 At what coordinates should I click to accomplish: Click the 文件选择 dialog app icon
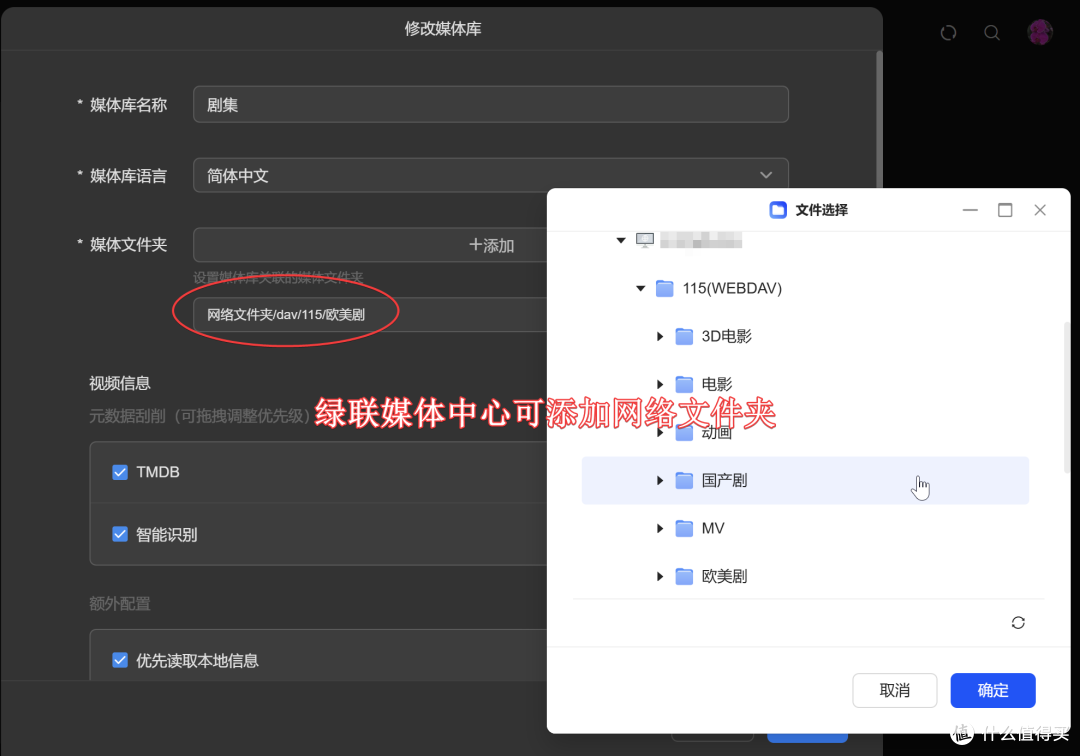click(x=778, y=210)
